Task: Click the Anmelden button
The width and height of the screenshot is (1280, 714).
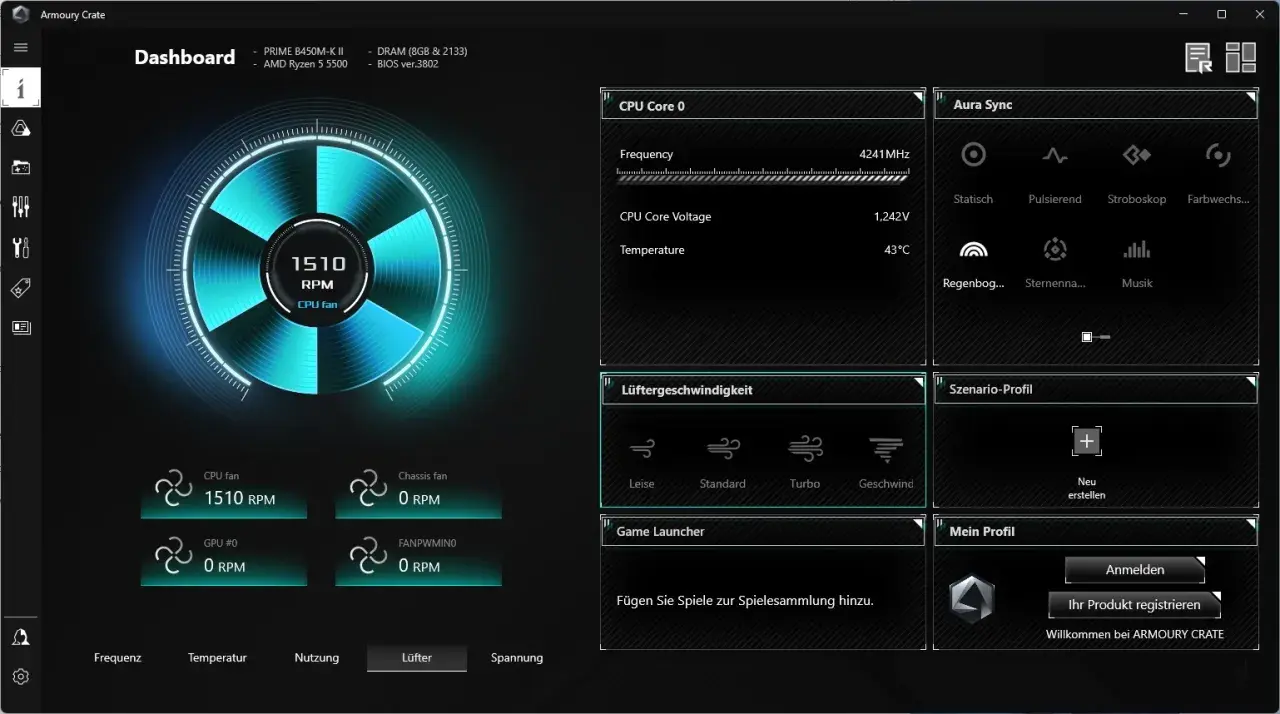Action: point(1135,569)
